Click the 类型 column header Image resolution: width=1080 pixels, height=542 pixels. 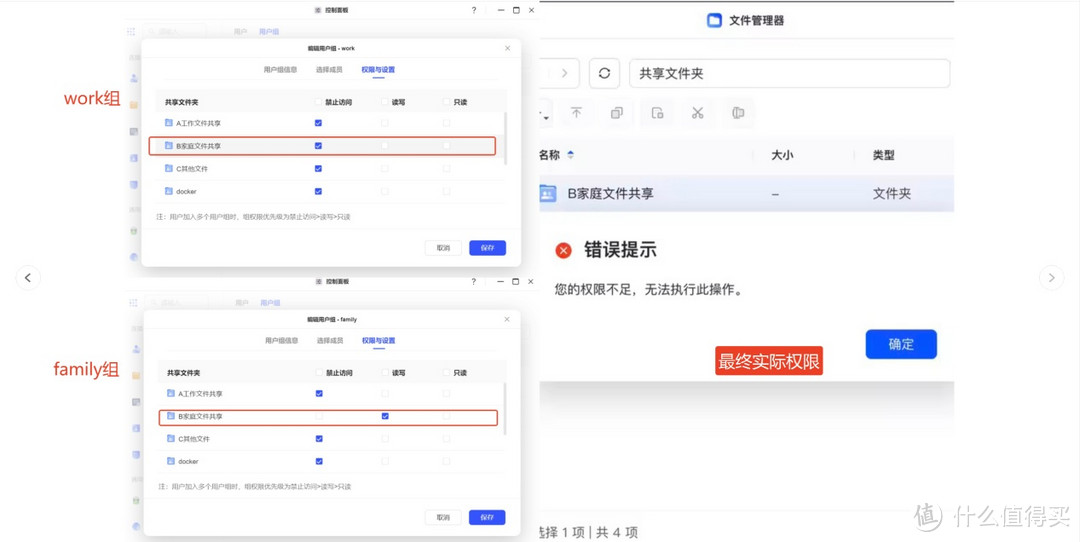tap(883, 155)
